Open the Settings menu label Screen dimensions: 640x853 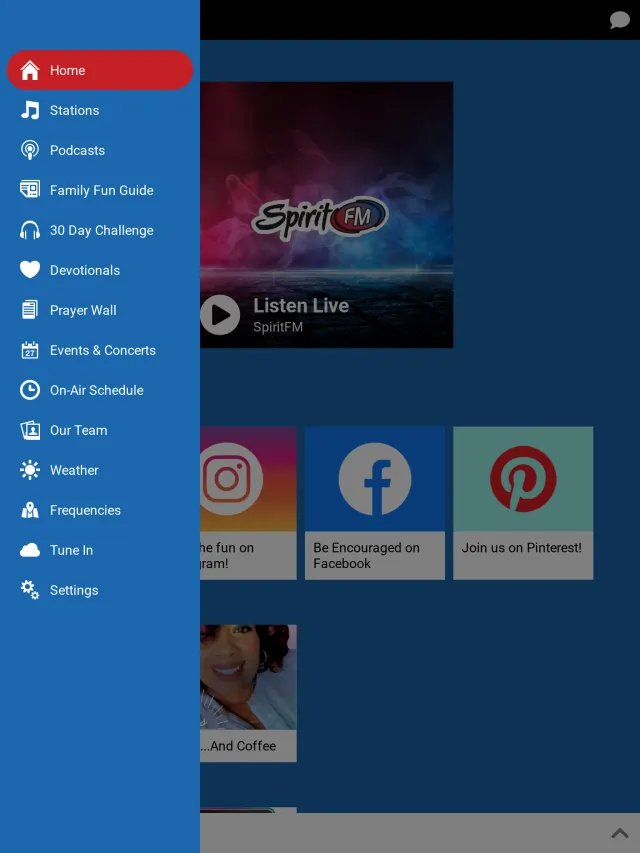pos(74,590)
